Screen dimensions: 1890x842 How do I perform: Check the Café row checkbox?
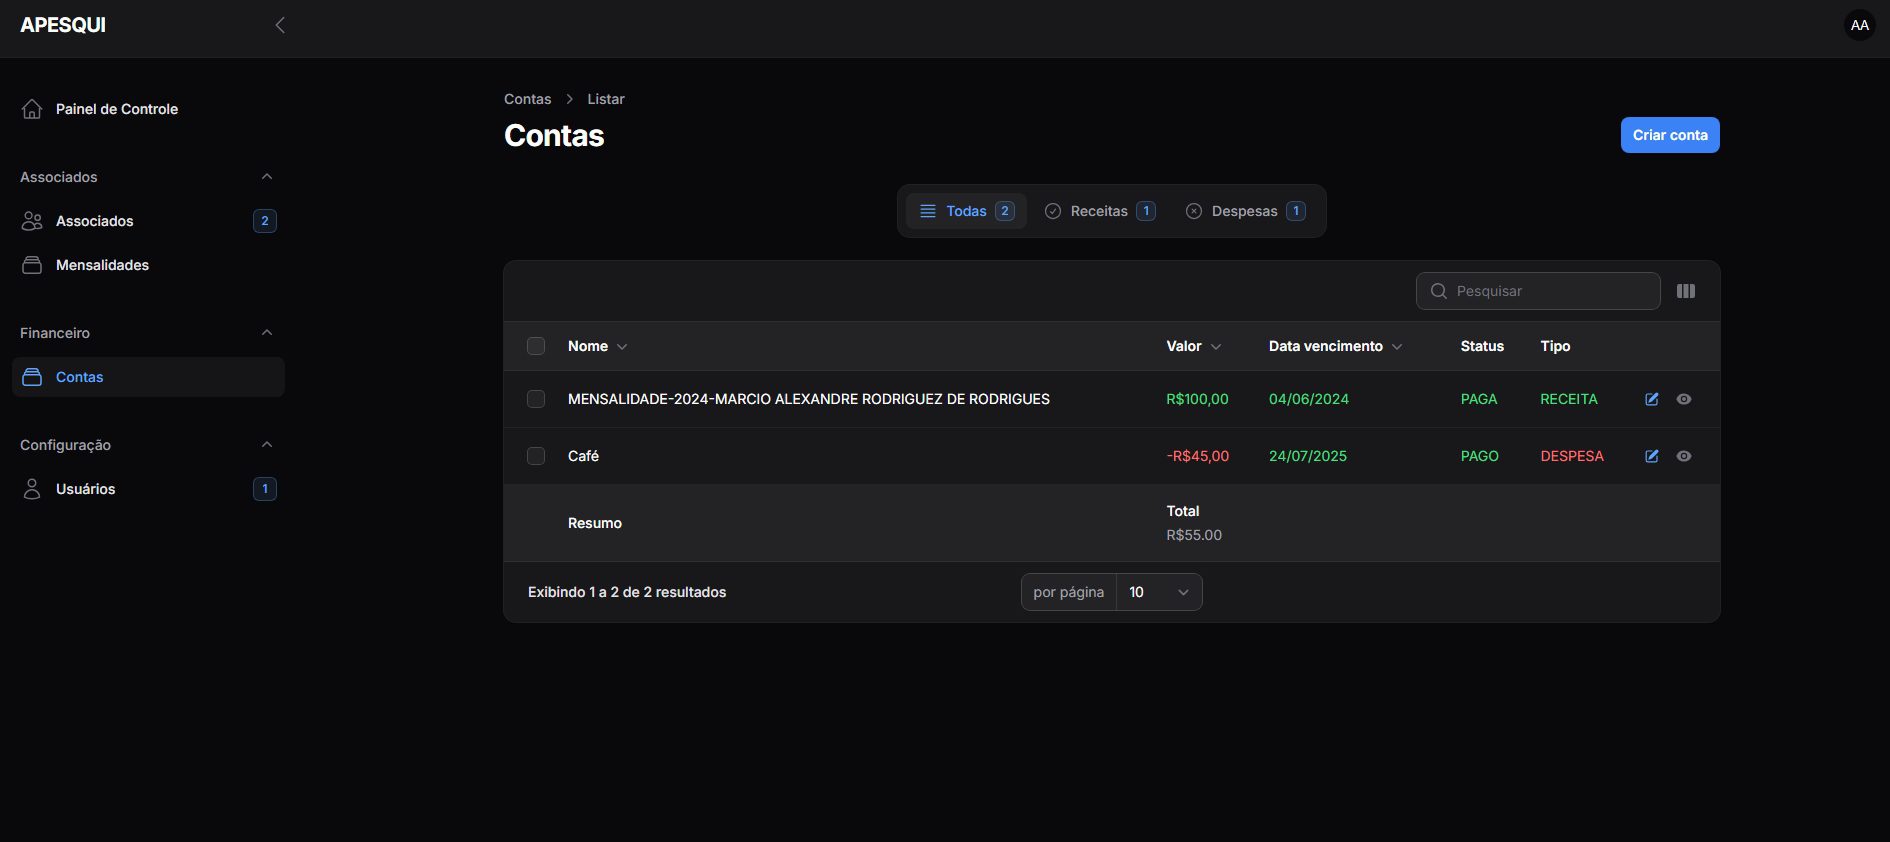click(x=536, y=456)
